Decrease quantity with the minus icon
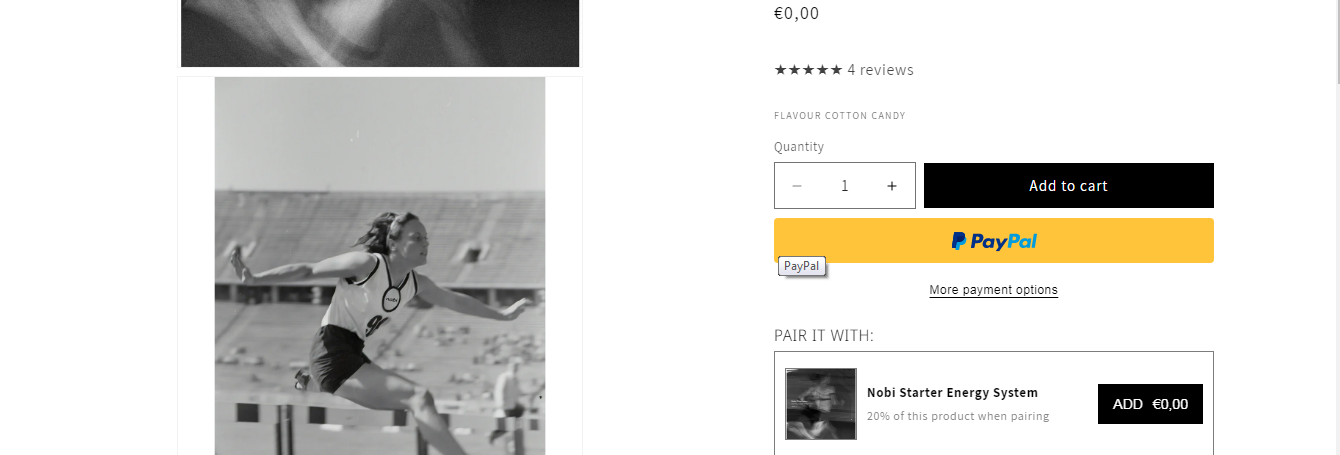Image resolution: width=1340 pixels, height=455 pixels. click(x=797, y=186)
